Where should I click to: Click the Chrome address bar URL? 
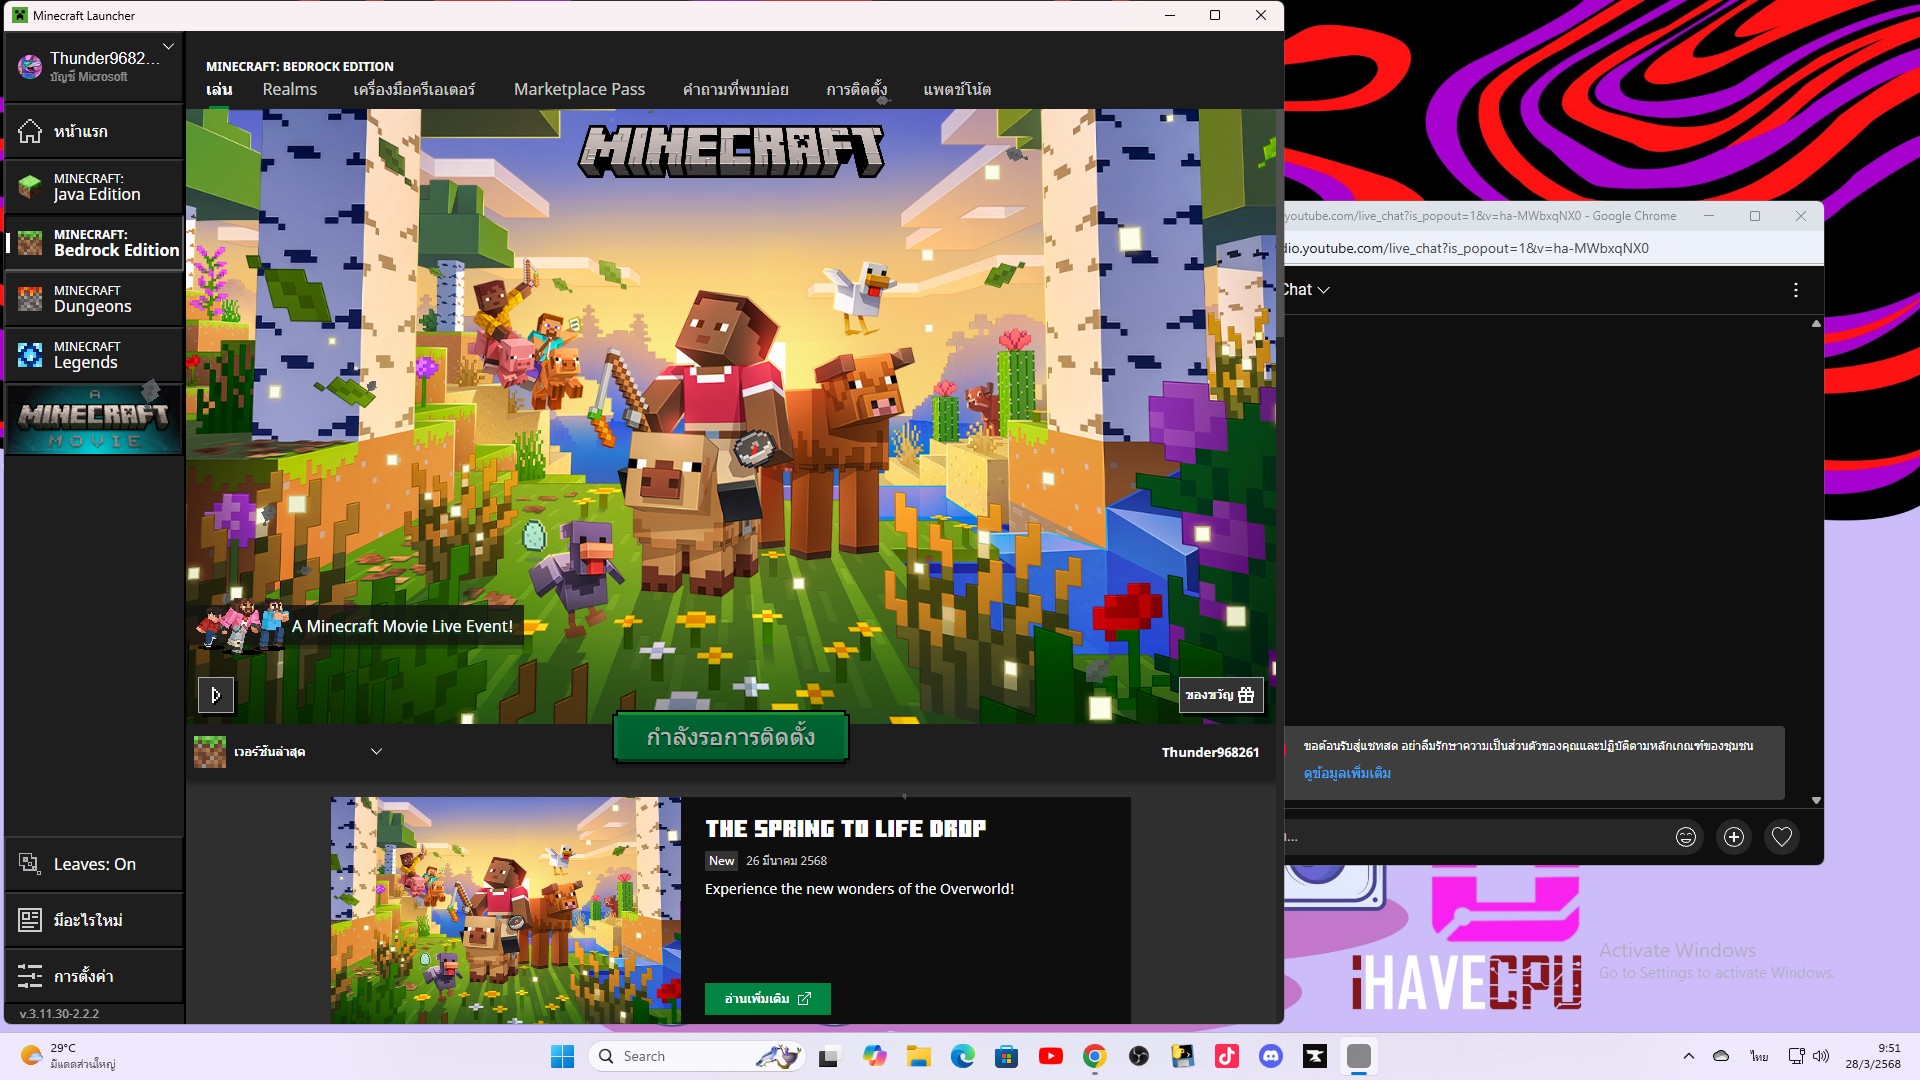click(x=1467, y=248)
